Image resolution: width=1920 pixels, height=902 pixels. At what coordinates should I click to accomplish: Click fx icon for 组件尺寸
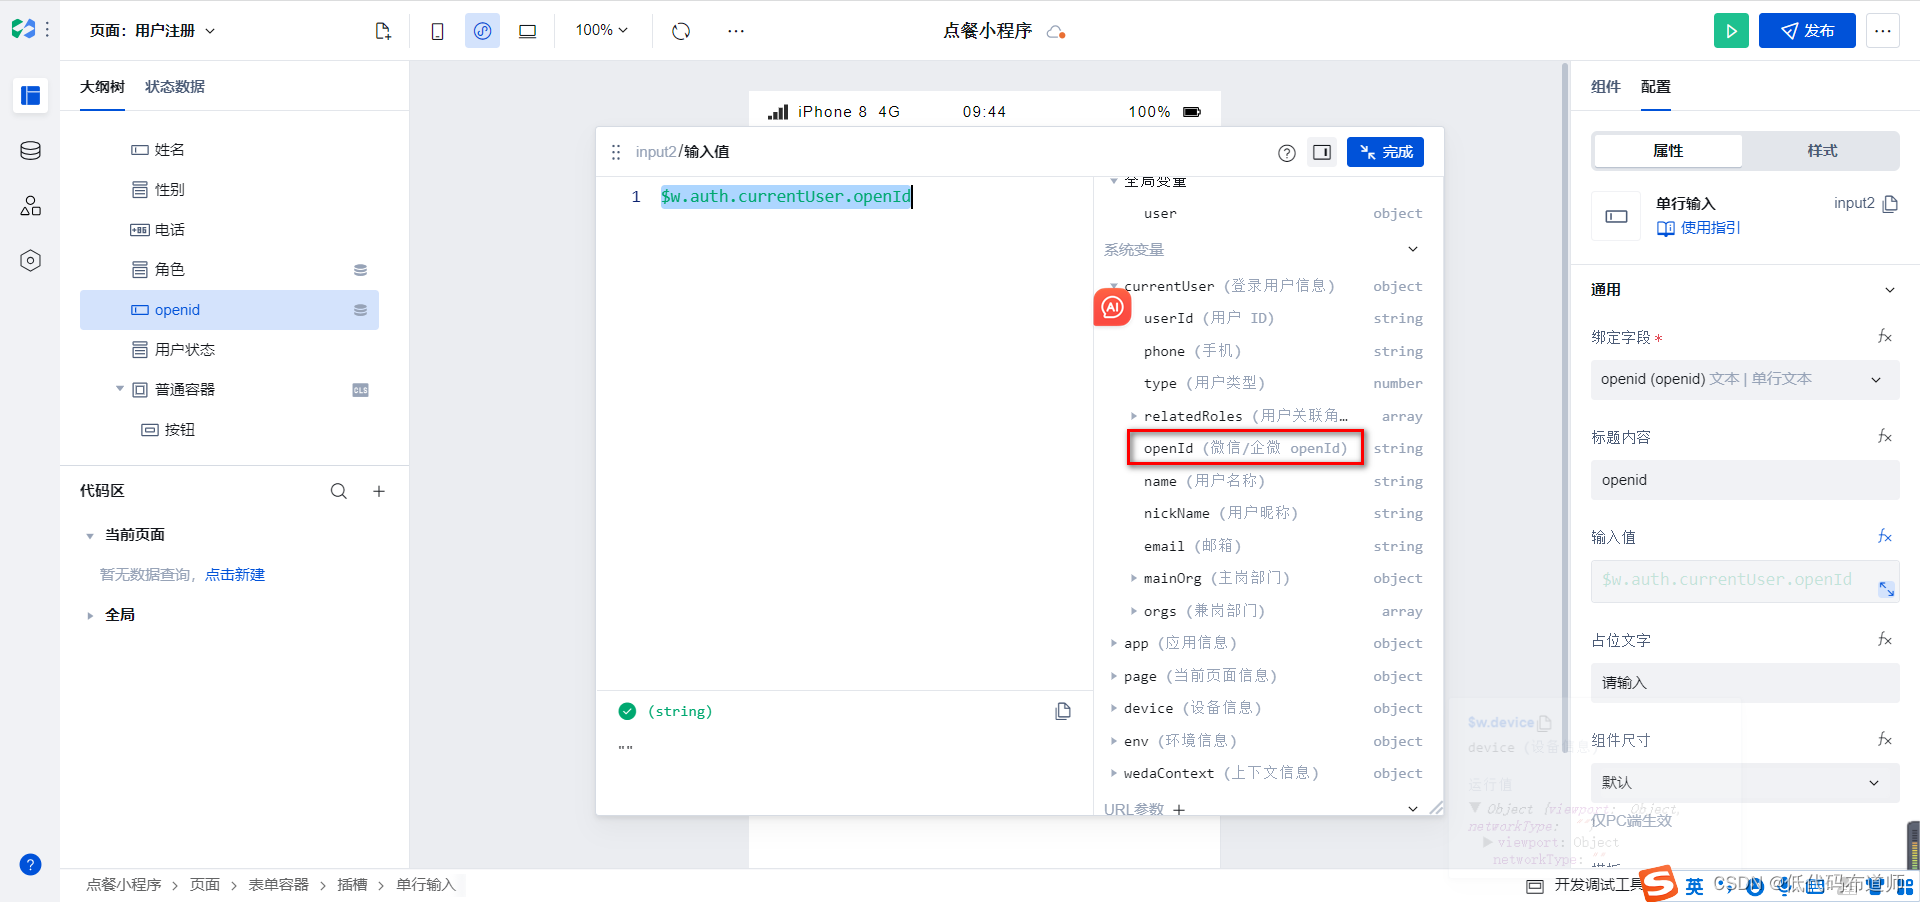point(1885,740)
